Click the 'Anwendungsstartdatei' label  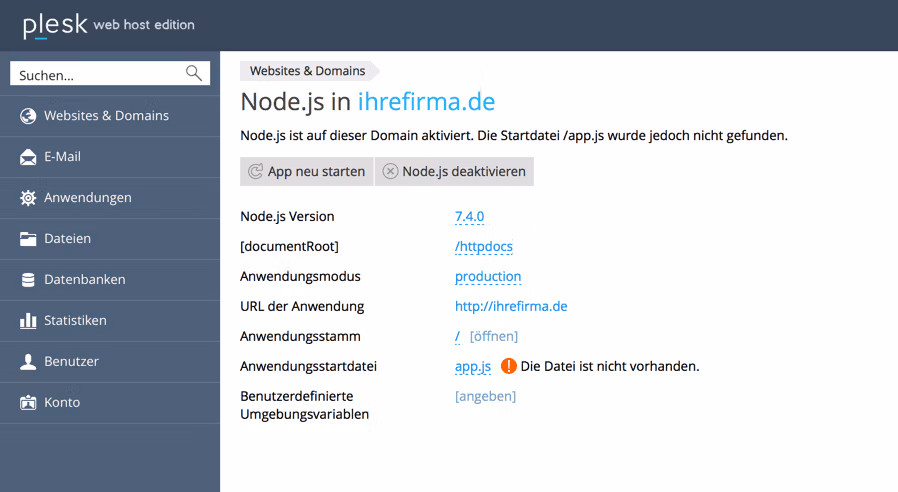pyautogui.click(x=308, y=366)
